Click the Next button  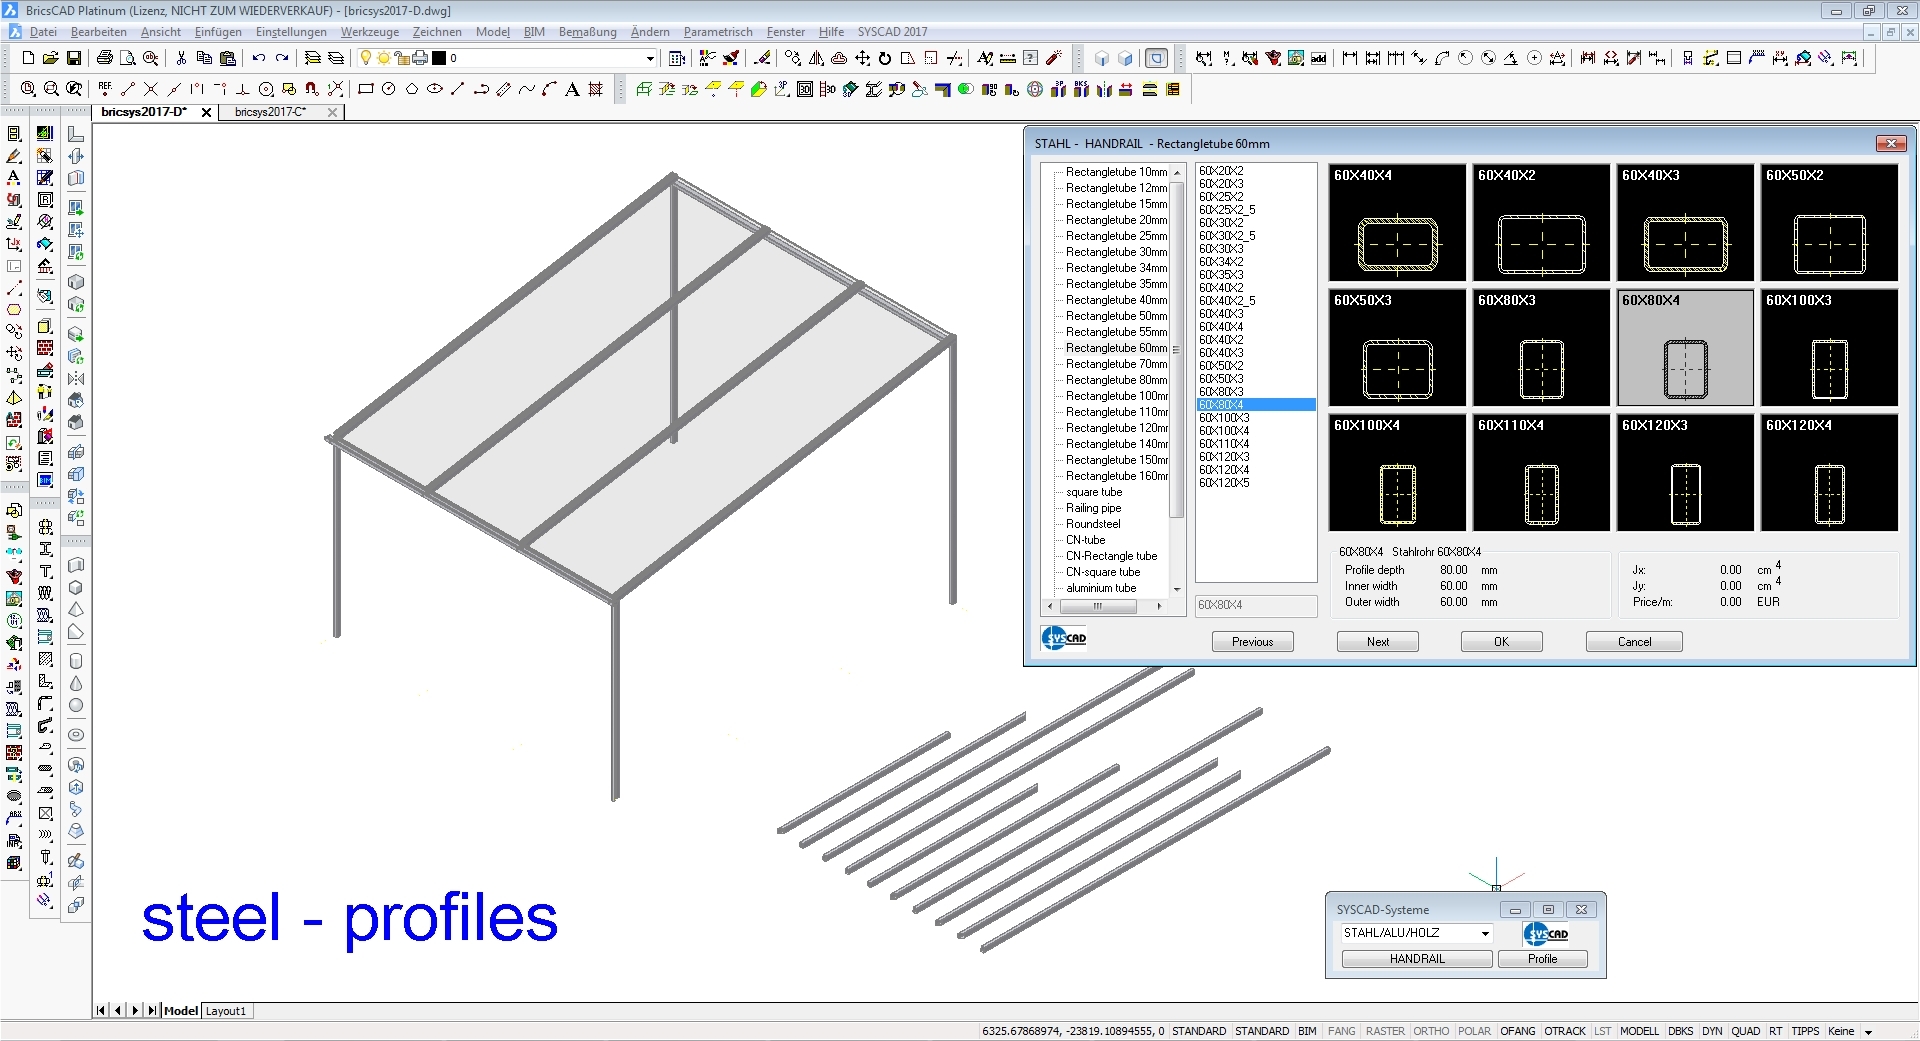pos(1378,642)
